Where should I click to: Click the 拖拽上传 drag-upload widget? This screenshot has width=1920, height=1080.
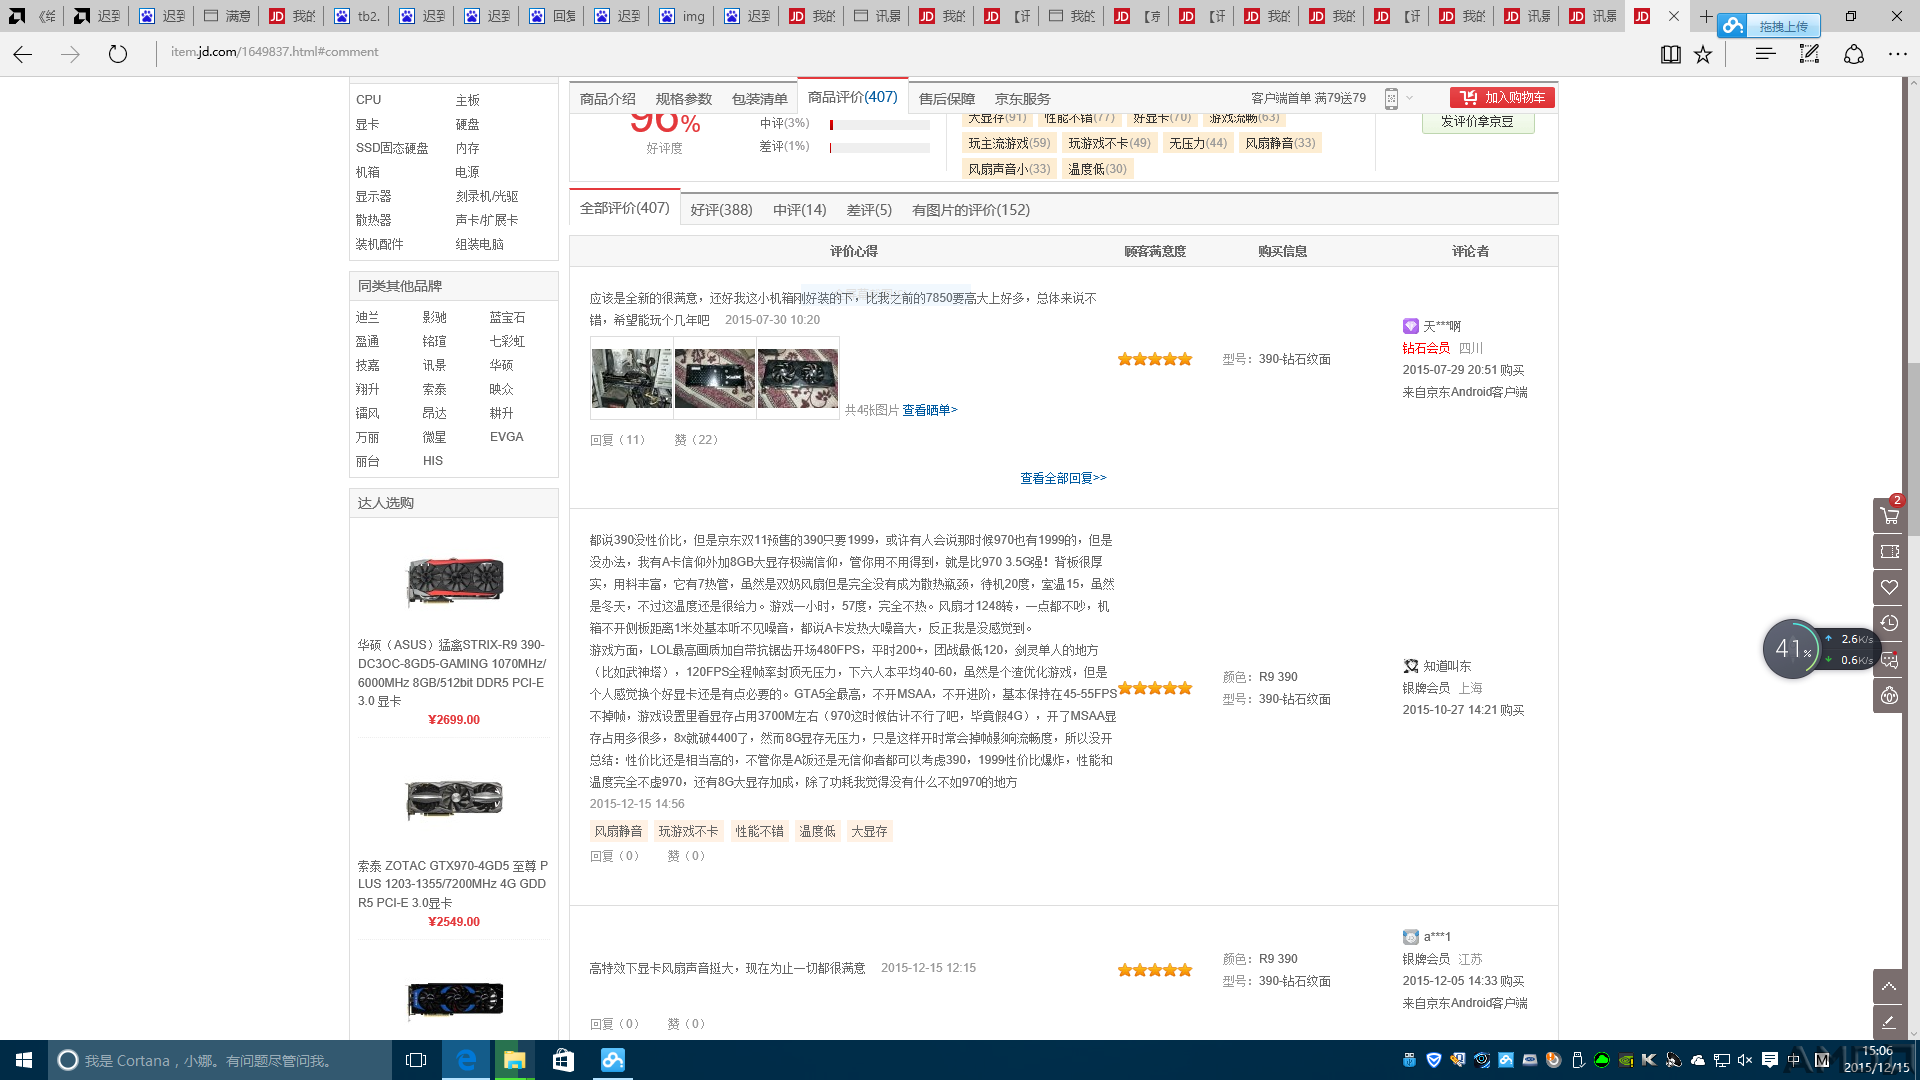1769,26
